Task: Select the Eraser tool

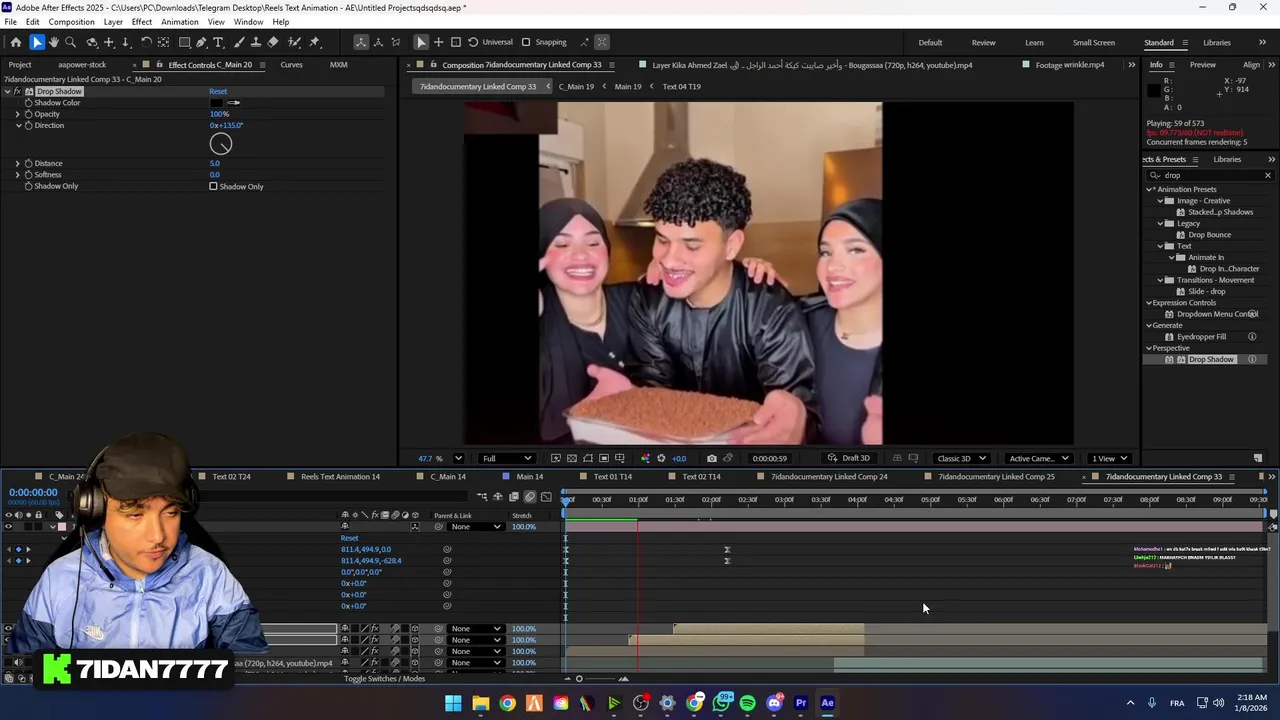Action: pyautogui.click(x=273, y=42)
